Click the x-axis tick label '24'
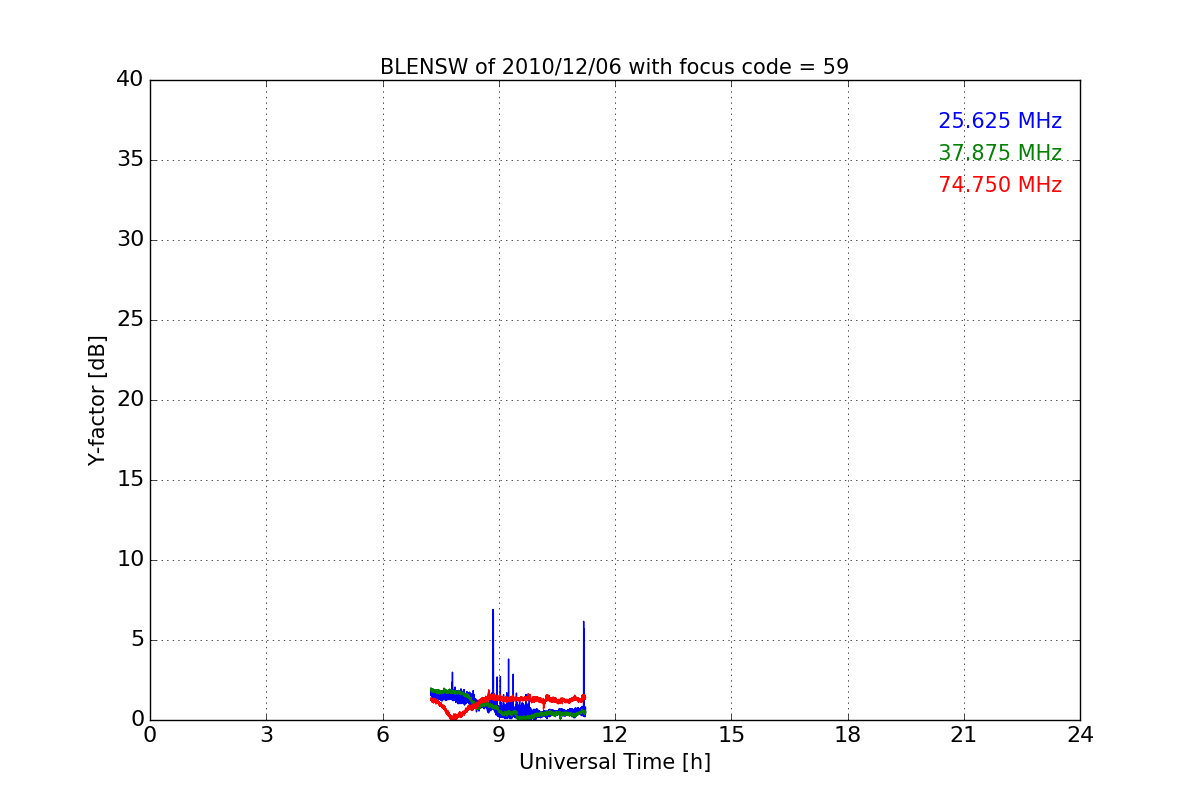Image resolution: width=1200 pixels, height=800 pixels. (x=1080, y=735)
